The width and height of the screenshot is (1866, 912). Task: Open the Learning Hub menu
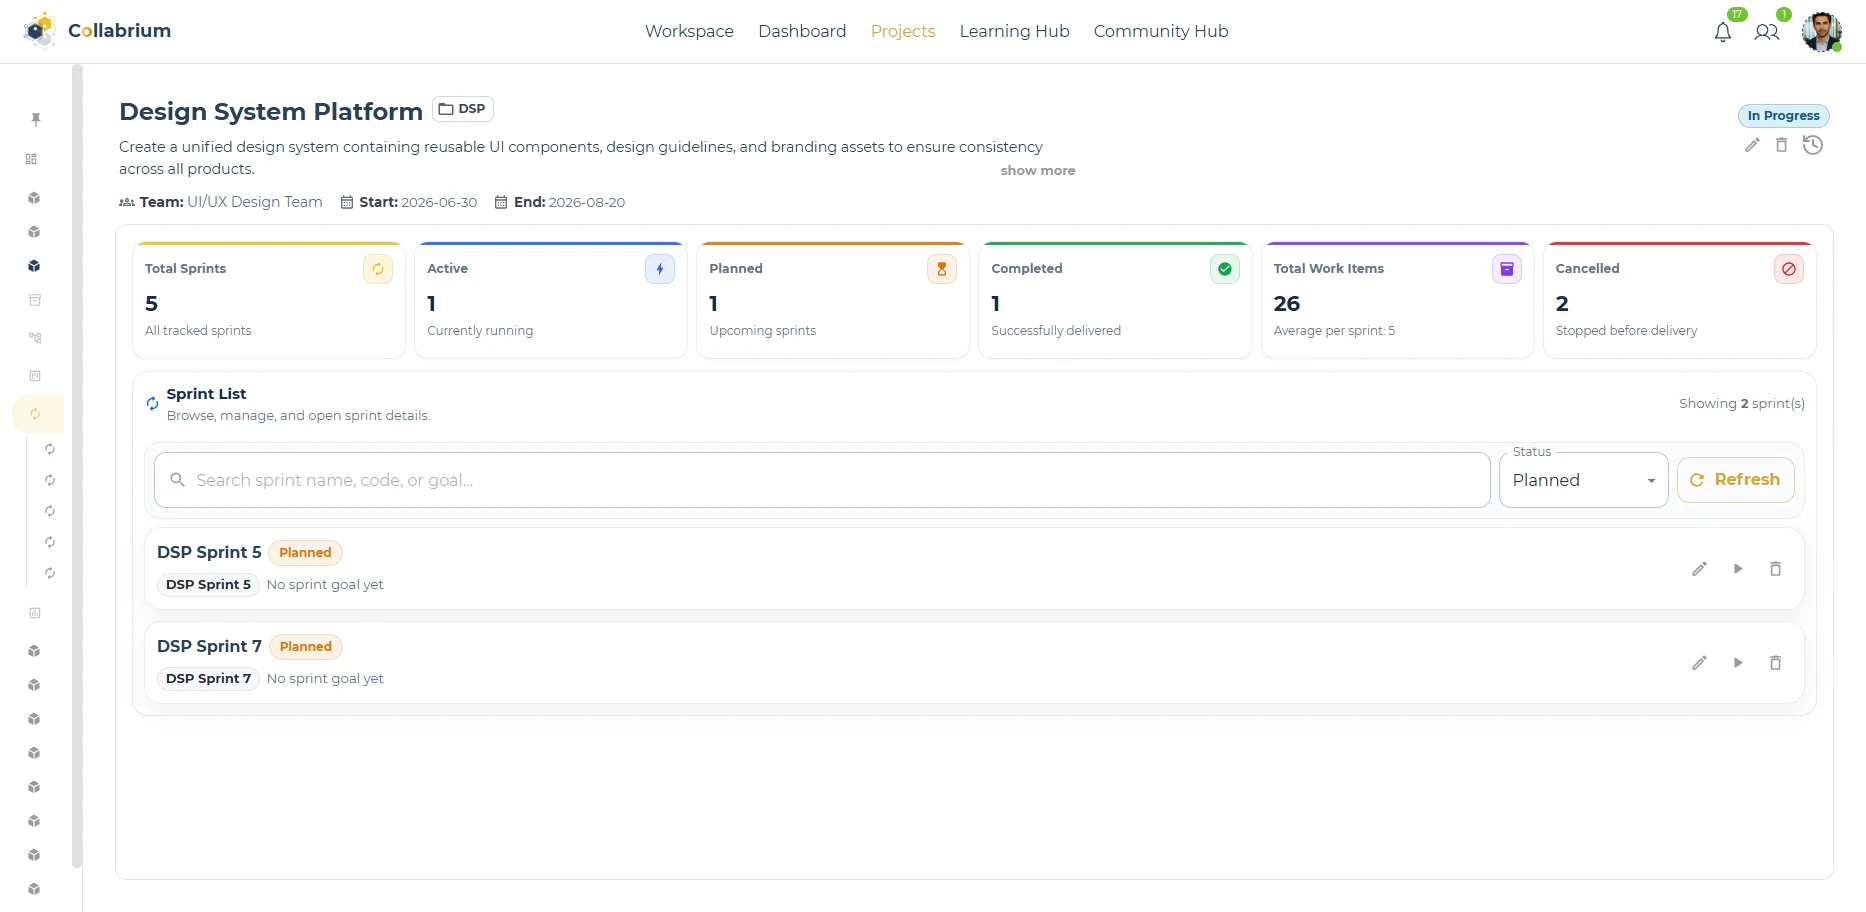tap(1014, 31)
